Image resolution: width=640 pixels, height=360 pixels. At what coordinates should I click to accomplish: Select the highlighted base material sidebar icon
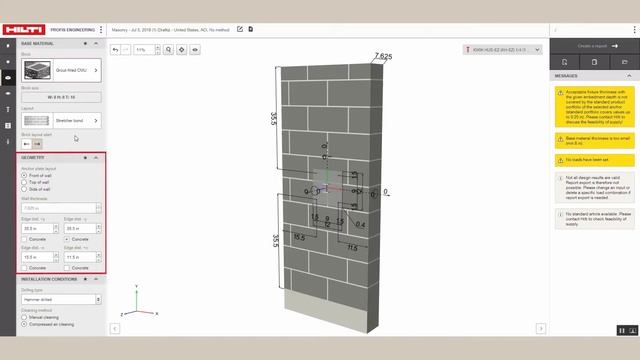[8, 78]
